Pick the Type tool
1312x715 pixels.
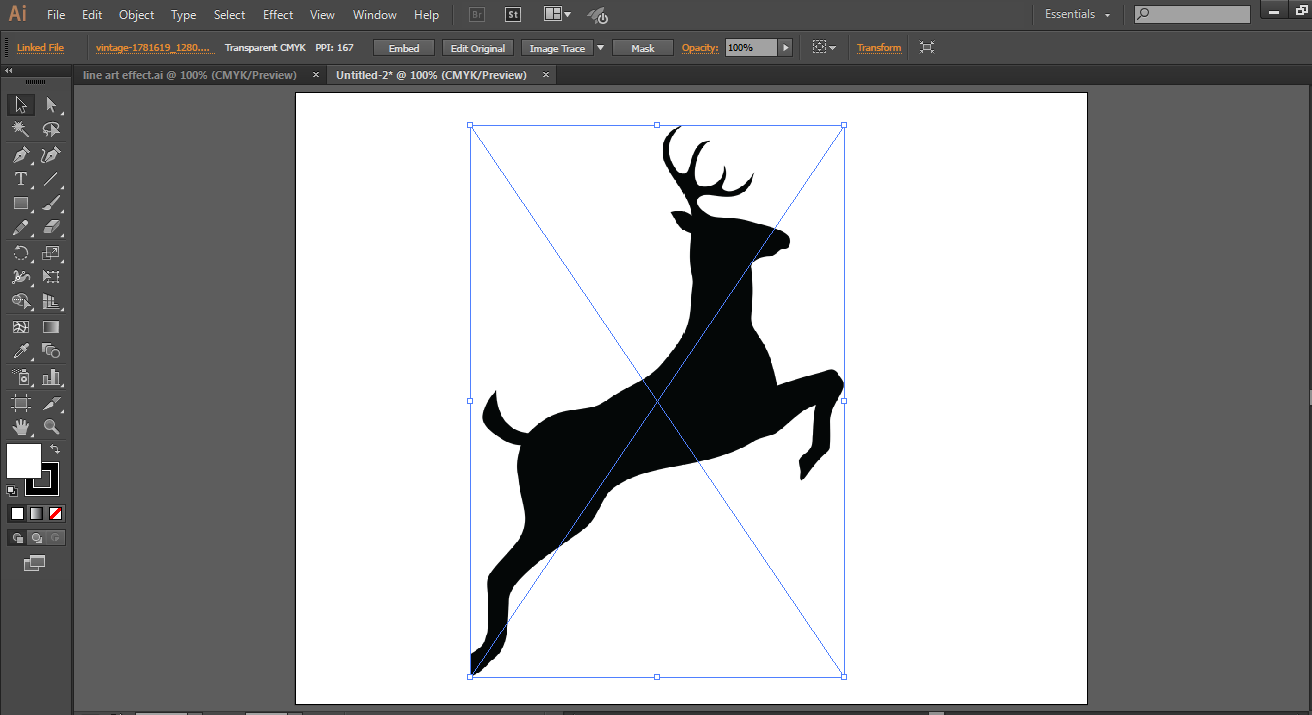pos(20,179)
